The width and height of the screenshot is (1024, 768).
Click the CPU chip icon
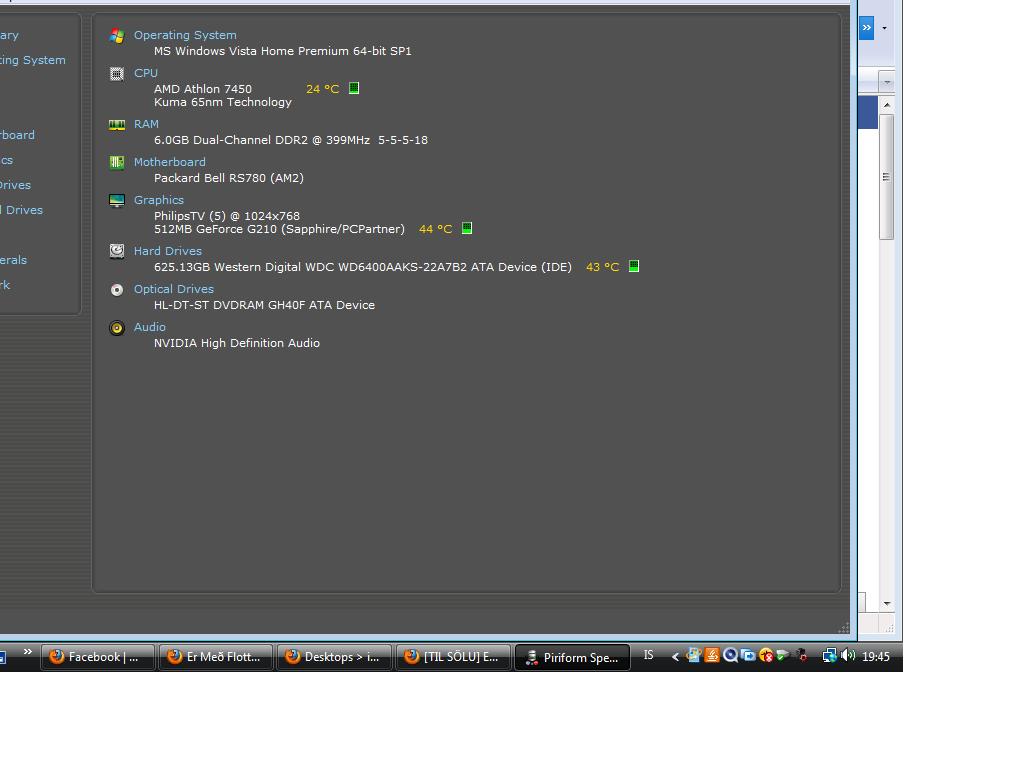coord(117,73)
